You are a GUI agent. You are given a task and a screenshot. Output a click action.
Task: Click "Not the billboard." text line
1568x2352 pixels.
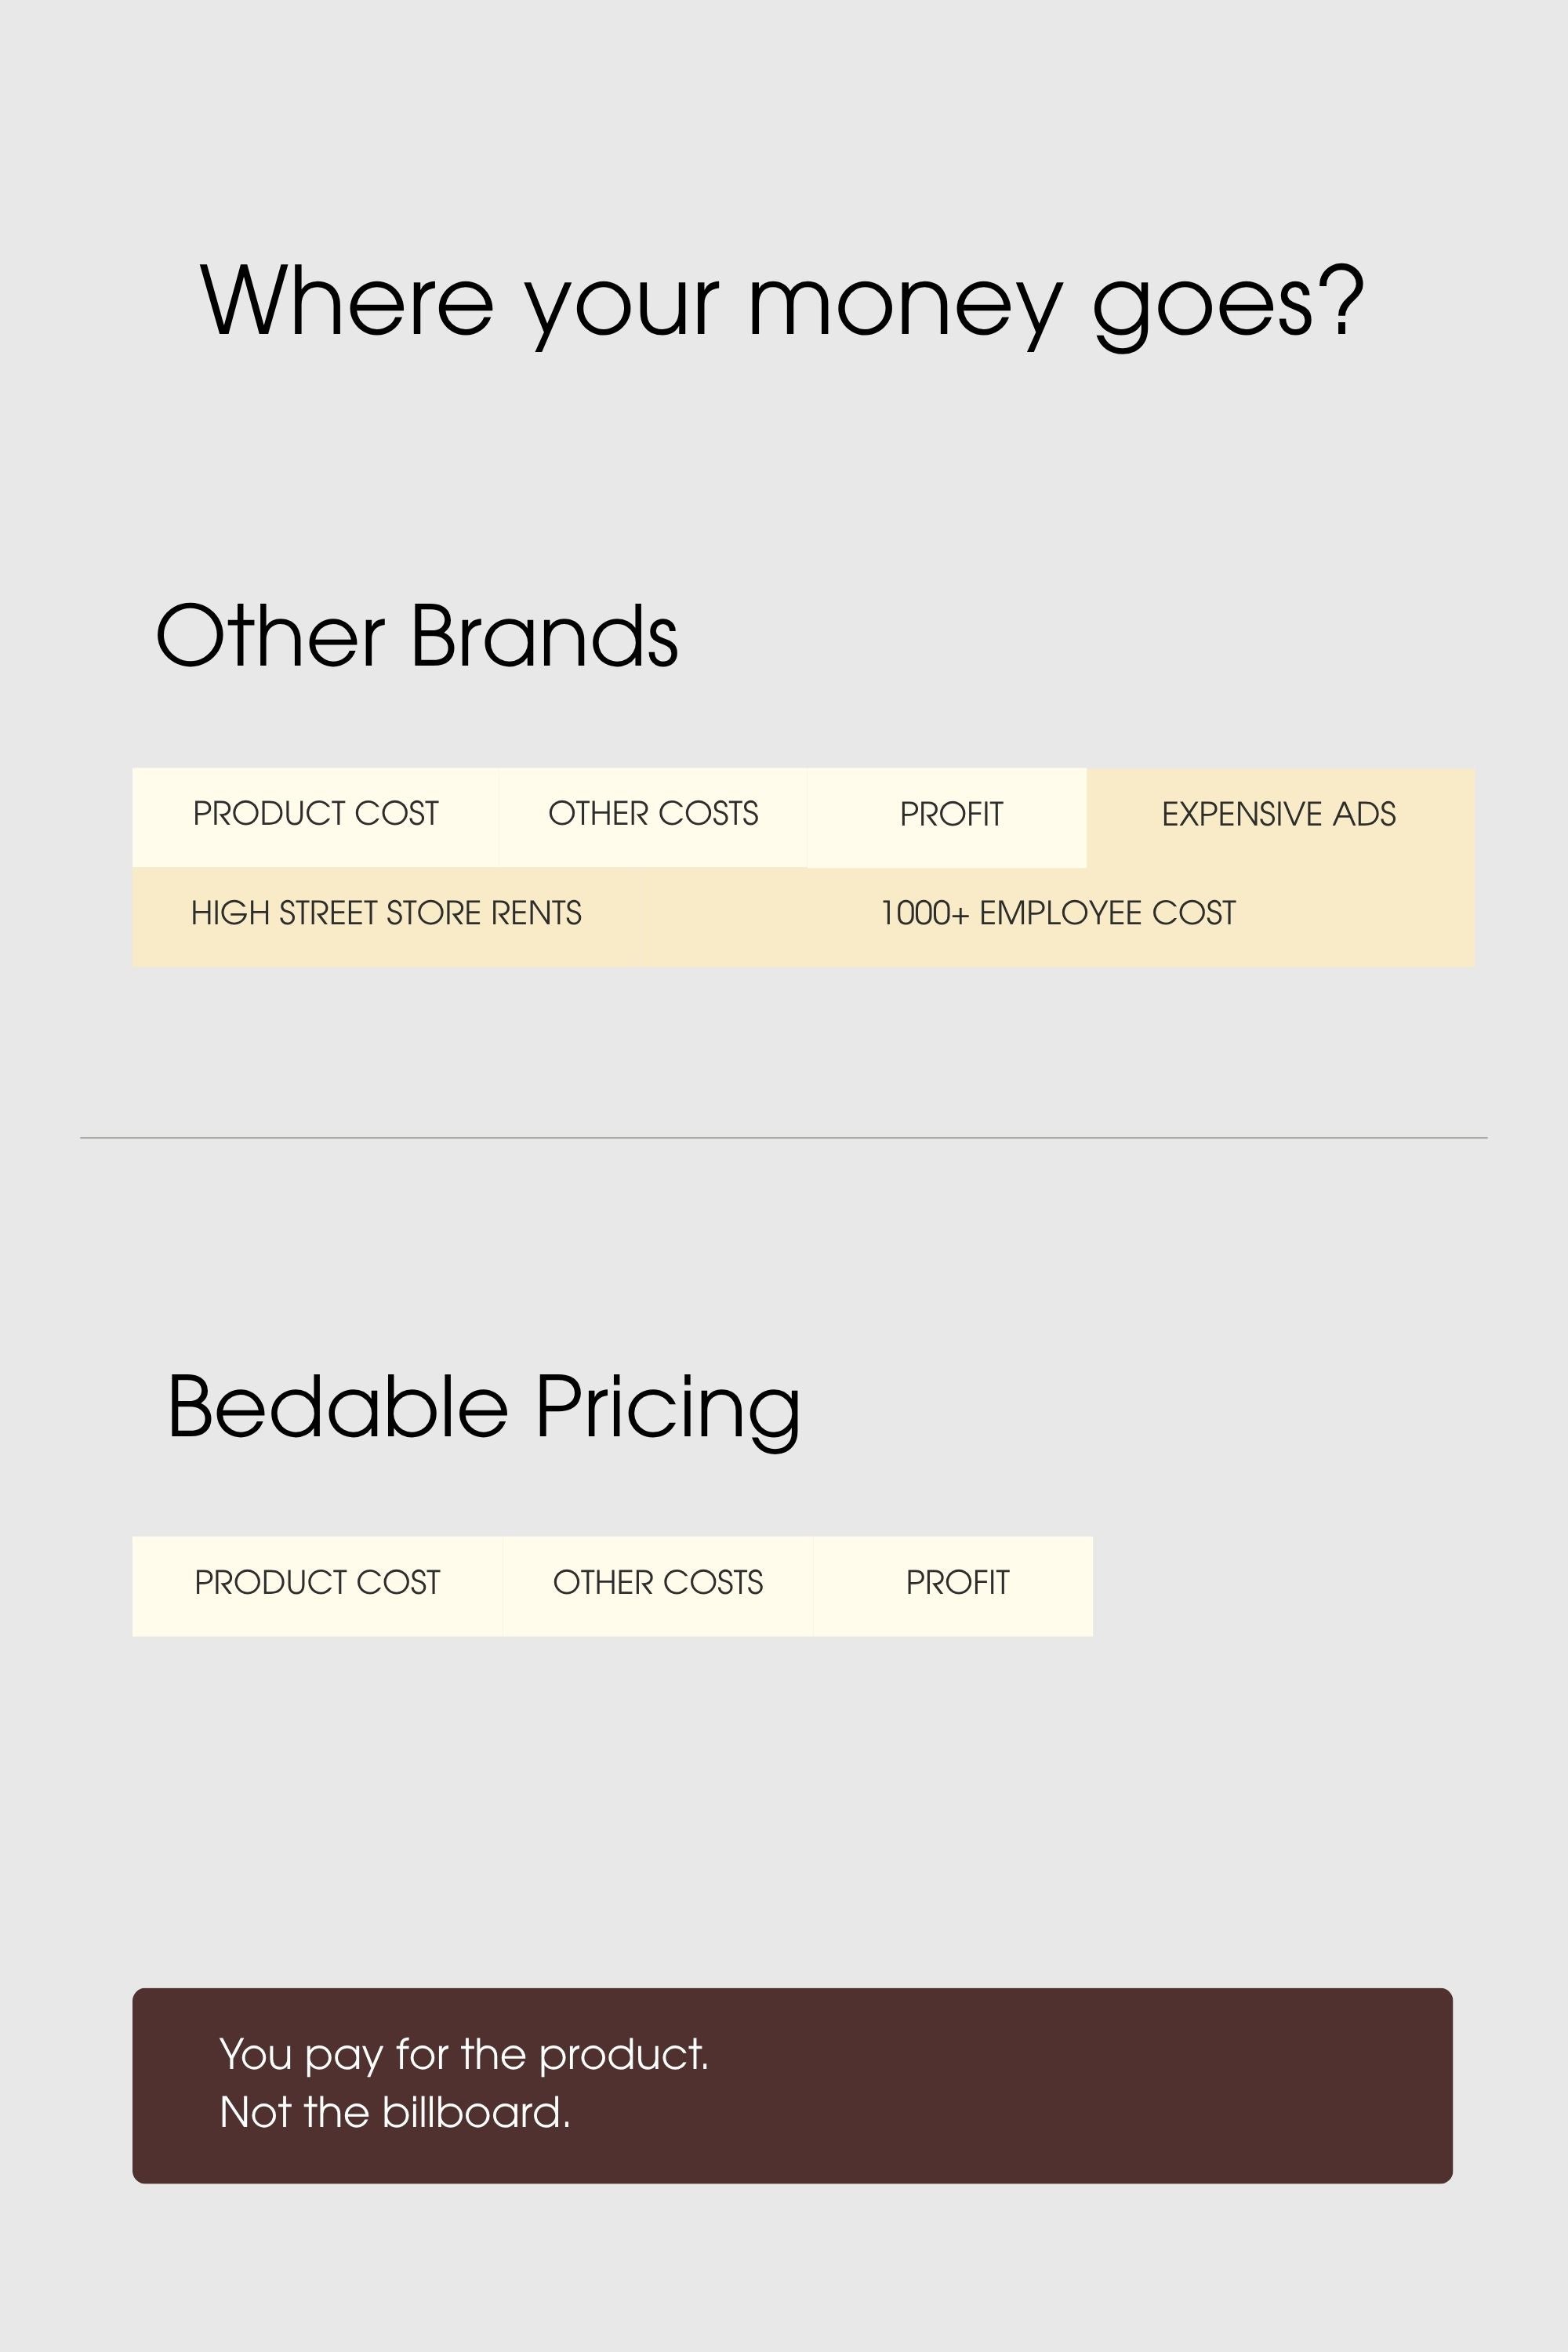(395, 2113)
